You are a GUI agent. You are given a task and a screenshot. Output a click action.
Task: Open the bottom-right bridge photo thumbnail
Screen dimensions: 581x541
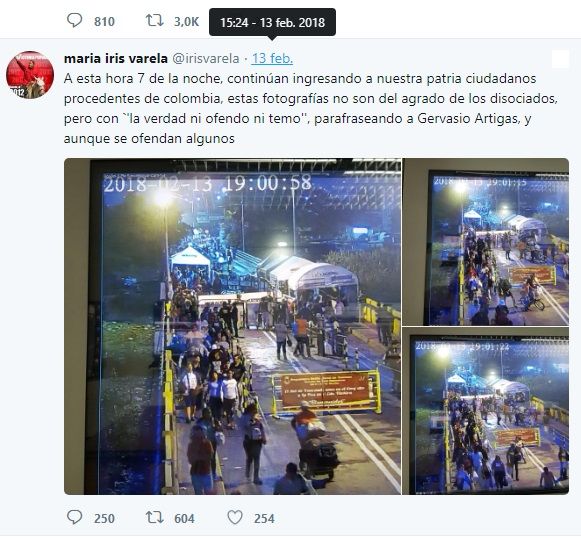click(486, 411)
